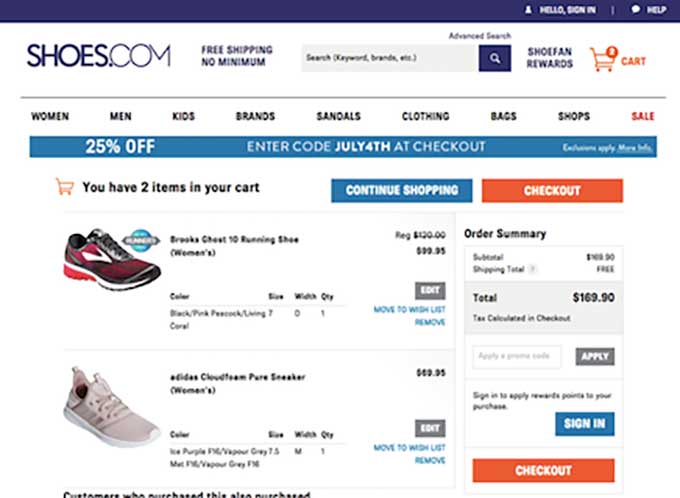Open the orange shopping cart icon
Viewport: 680px width, 498px height.
click(x=603, y=59)
